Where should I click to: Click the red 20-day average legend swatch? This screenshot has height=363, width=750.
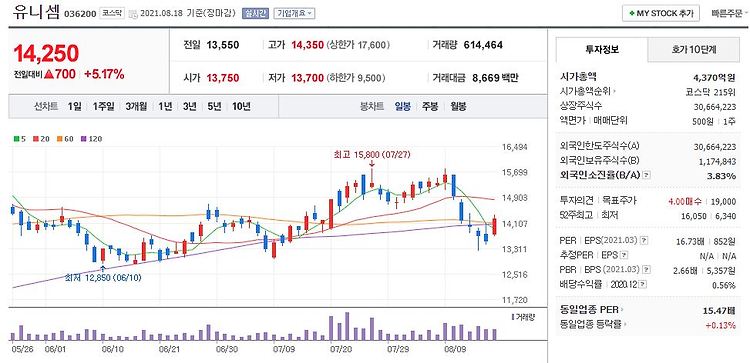pyautogui.click(x=35, y=139)
